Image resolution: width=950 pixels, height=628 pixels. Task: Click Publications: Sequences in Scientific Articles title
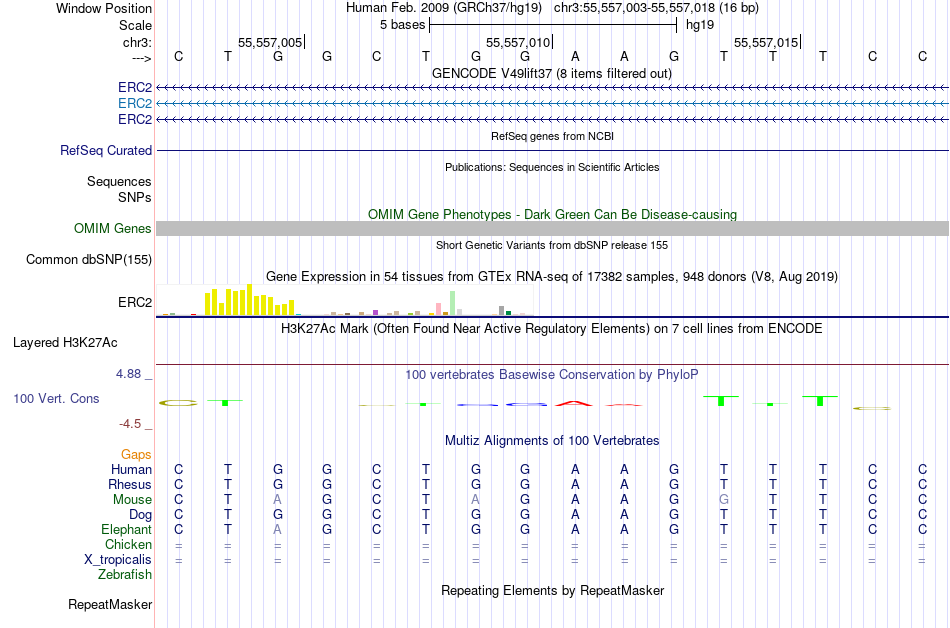[x=552, y=167]
